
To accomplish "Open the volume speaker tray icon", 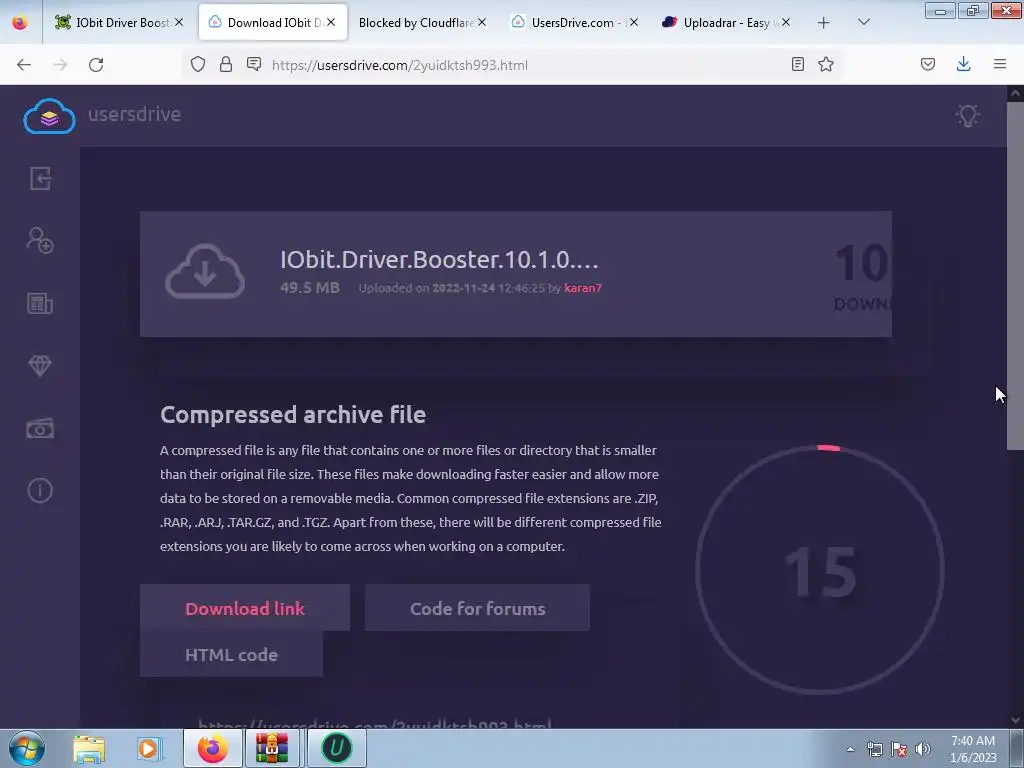I will pyautogui.click(x=923, y=749).
